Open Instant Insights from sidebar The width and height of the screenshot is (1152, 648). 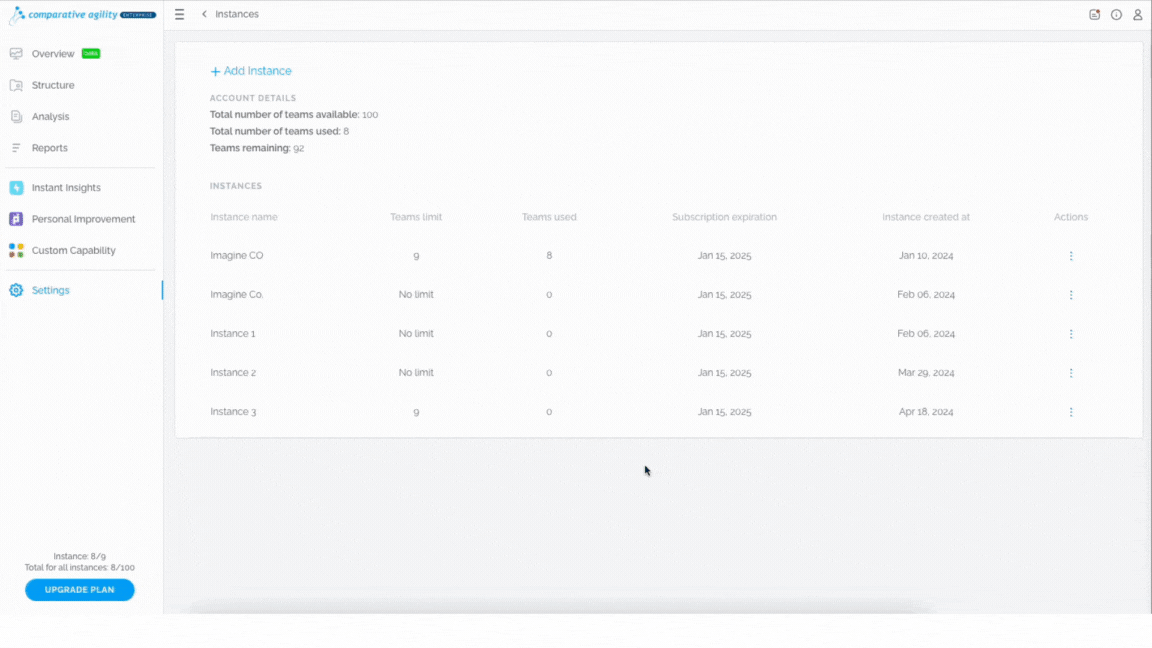pos(66,188)
